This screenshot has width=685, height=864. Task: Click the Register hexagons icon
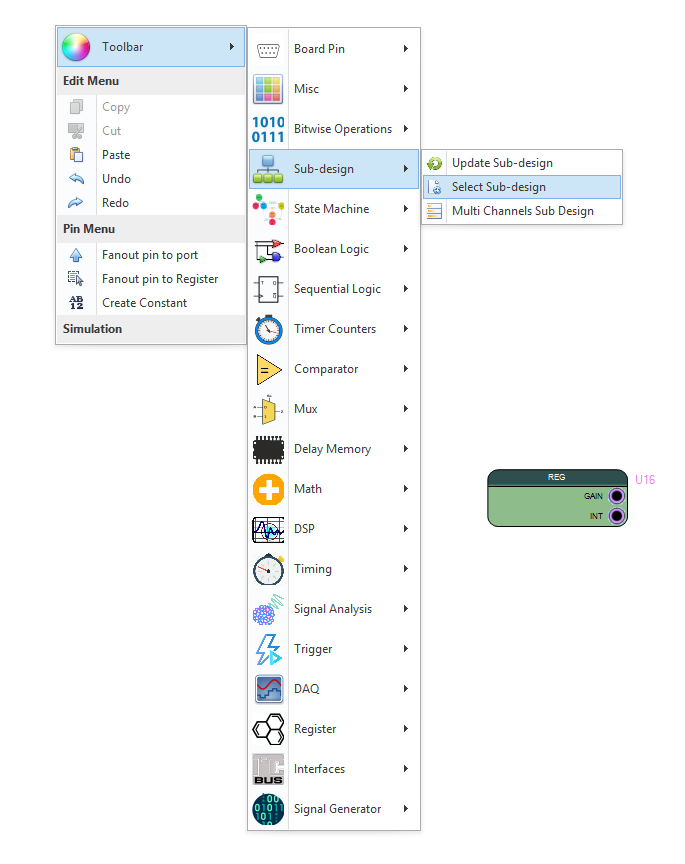[268, 729]
